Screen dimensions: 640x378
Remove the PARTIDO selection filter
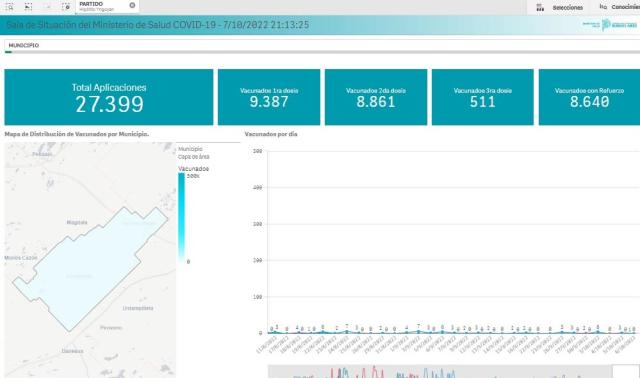coord(132,5)
